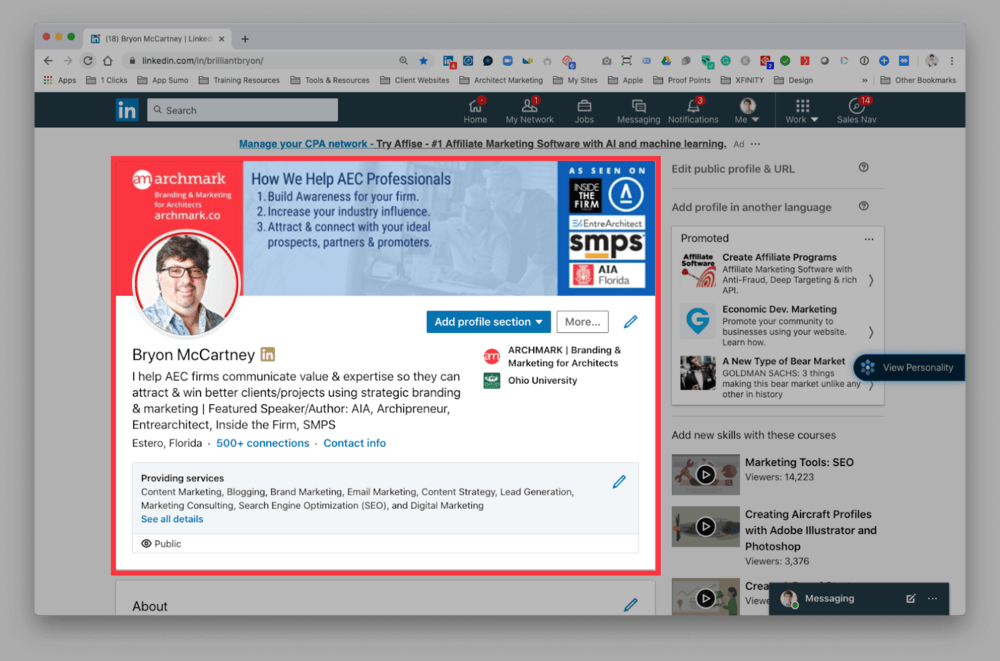Image resolution: width=1000 pixels, height=661 pixels.
Task: Open Add profile section dropdown
Action: [x=489, y=322]
